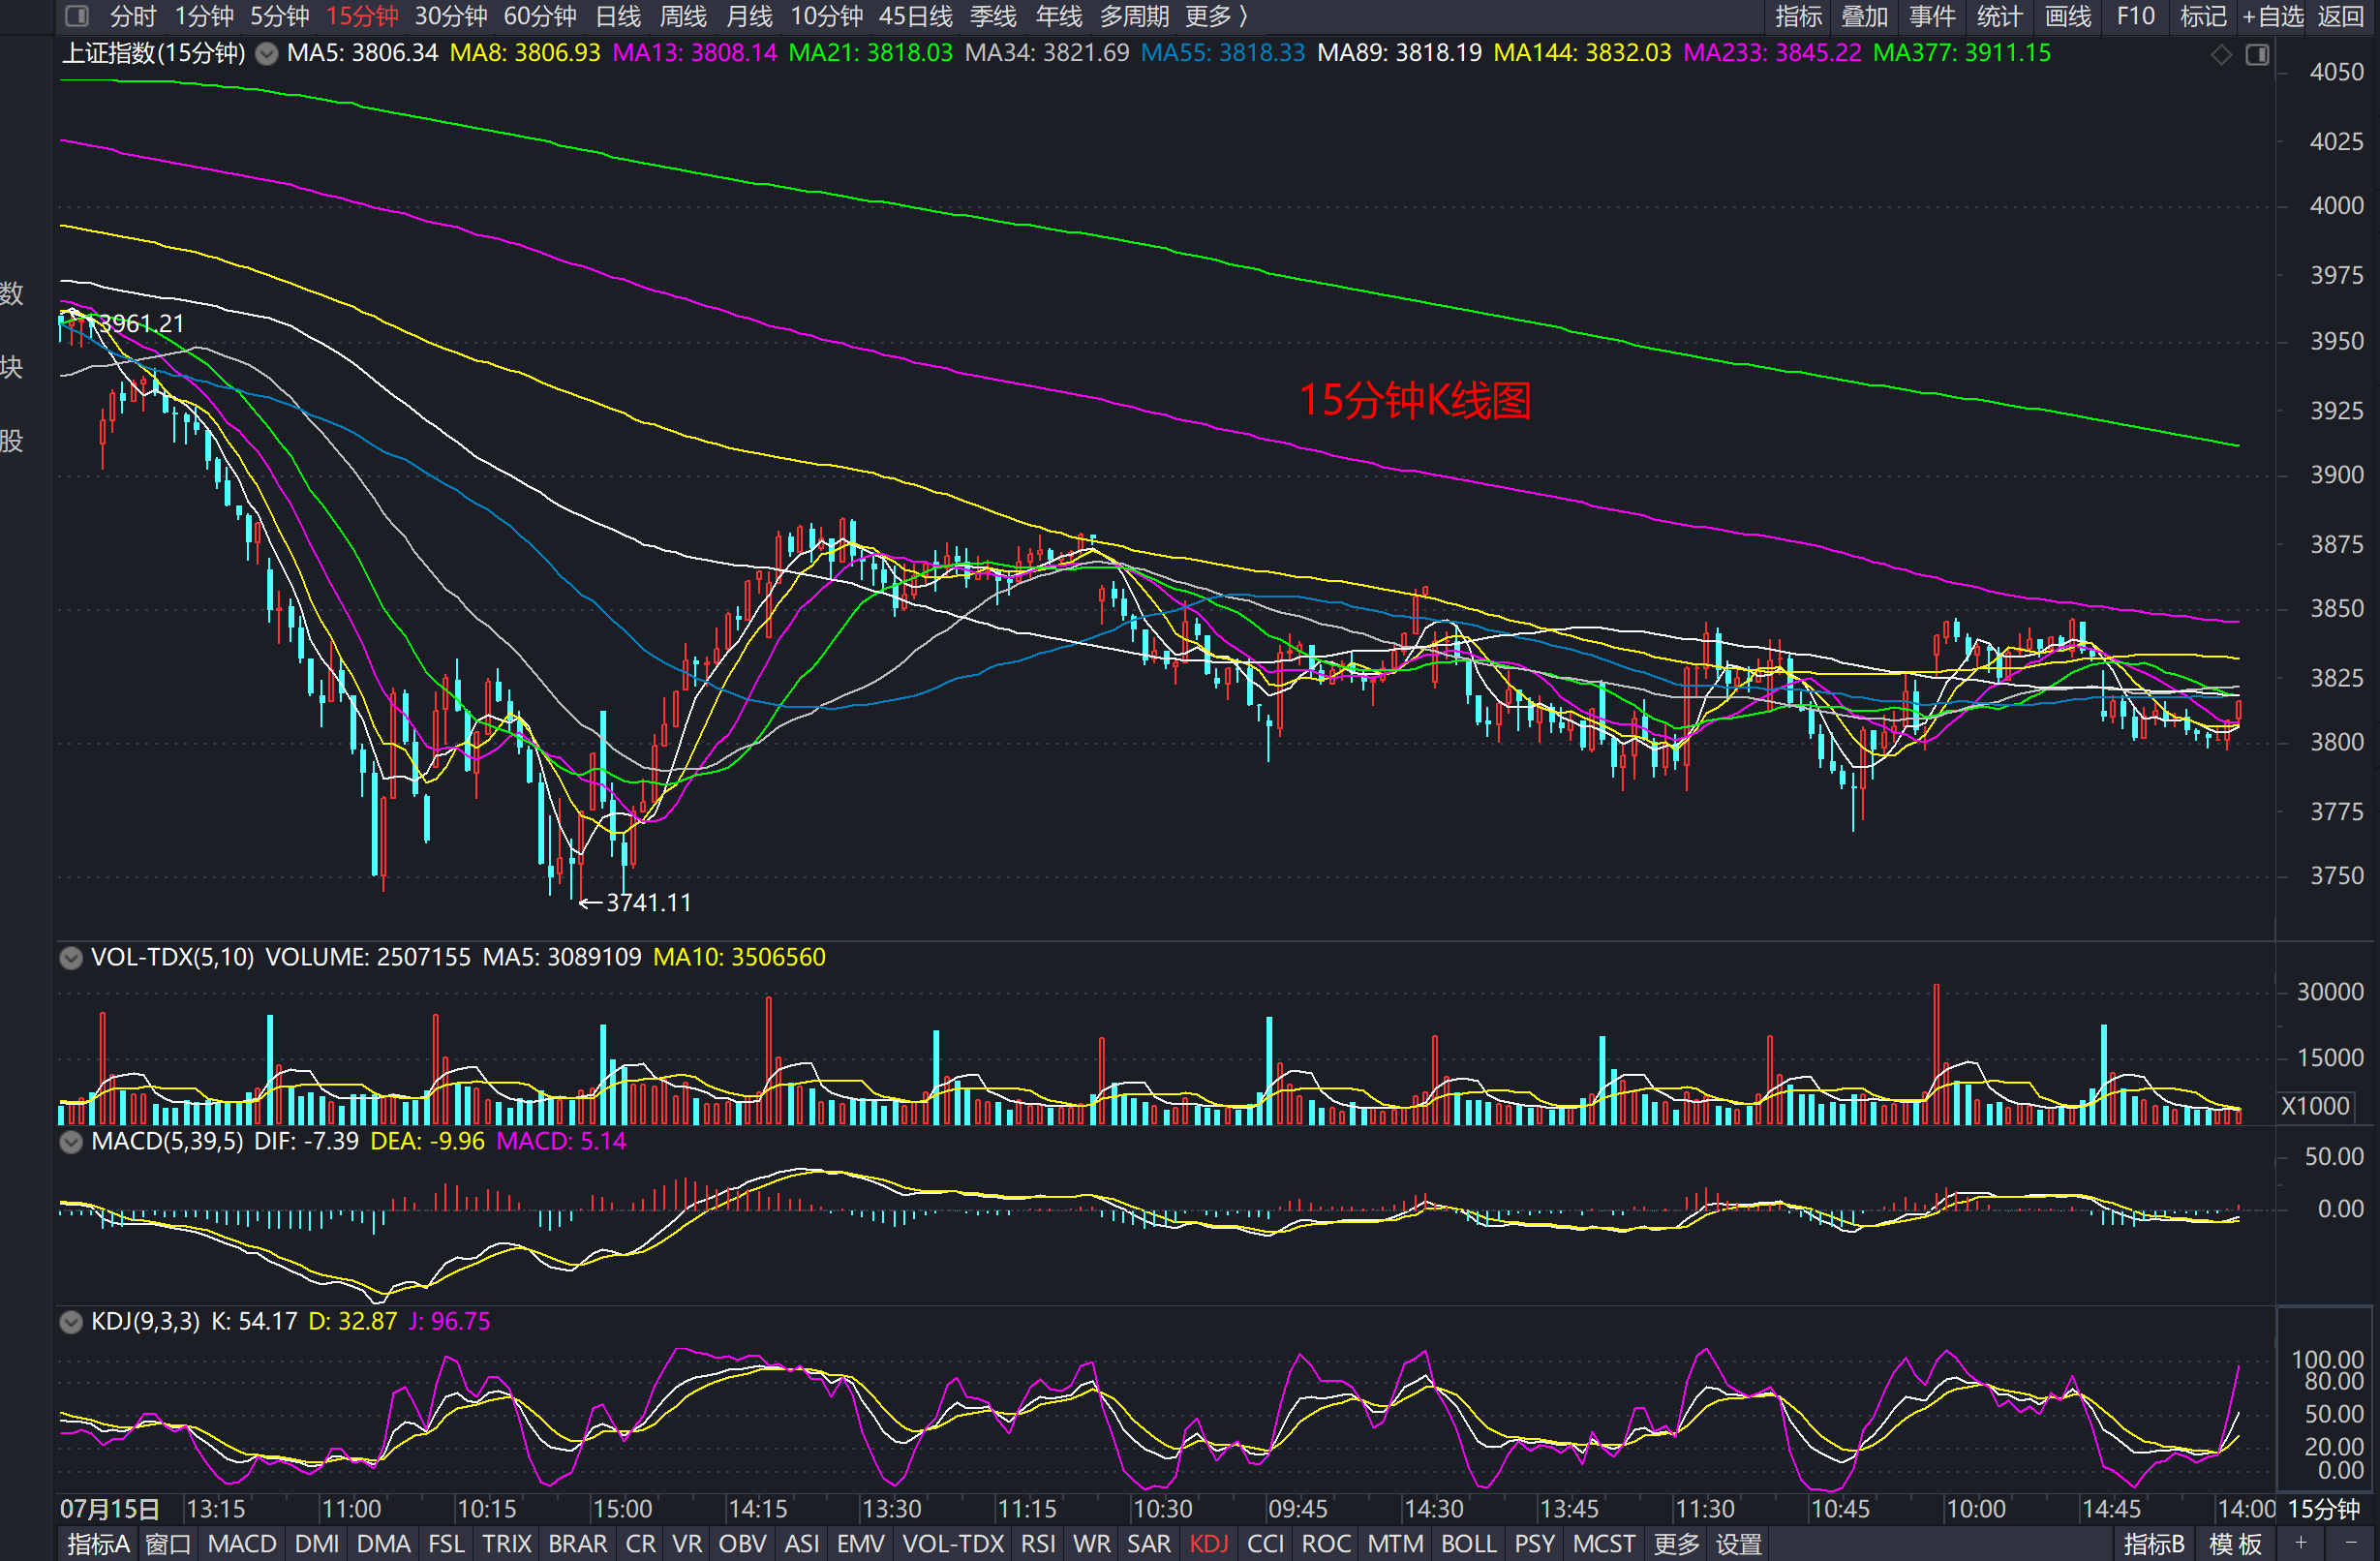Open the KDJ(9,3,3) panel dropdown arrow

(x=71, y=1322)
